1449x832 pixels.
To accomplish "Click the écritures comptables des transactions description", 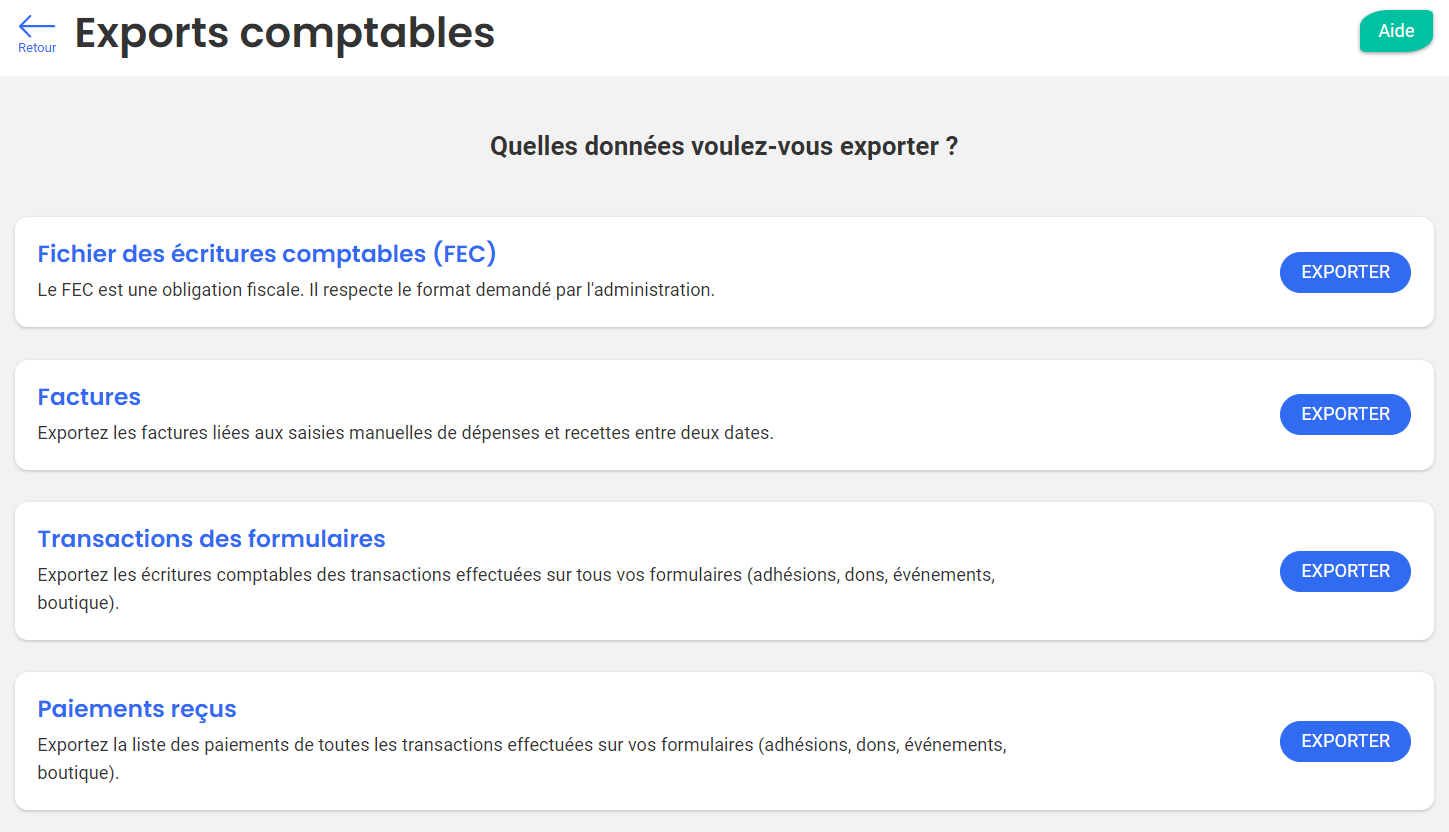I will coord(515,576).
